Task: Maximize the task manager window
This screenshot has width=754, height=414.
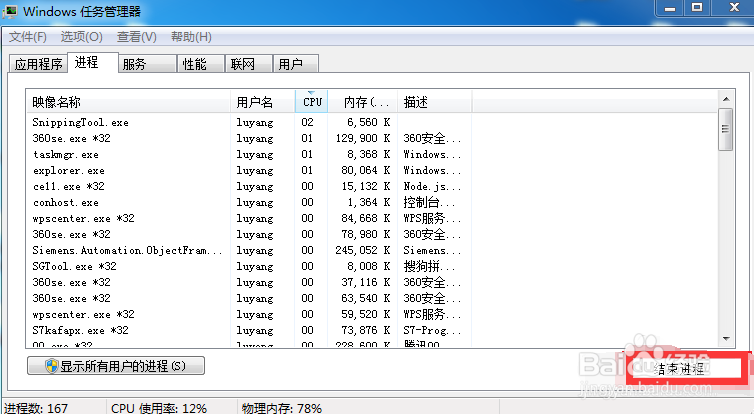Action: 697,8
